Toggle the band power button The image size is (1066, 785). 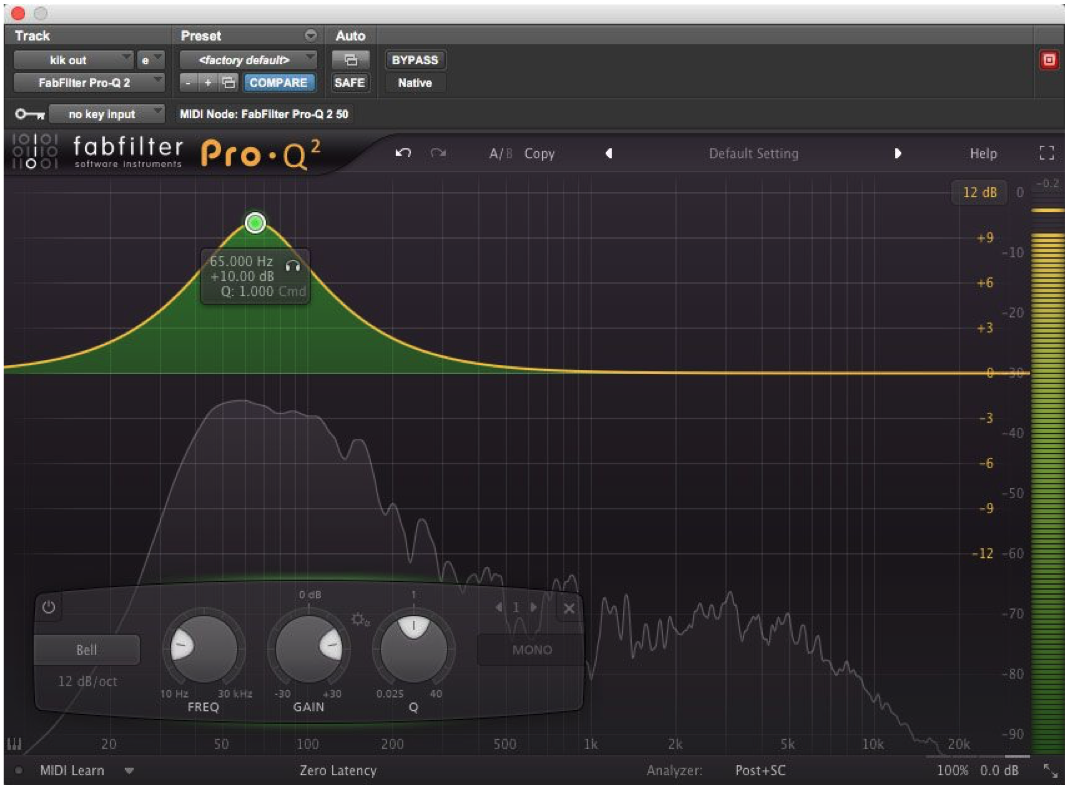point(48,607)
